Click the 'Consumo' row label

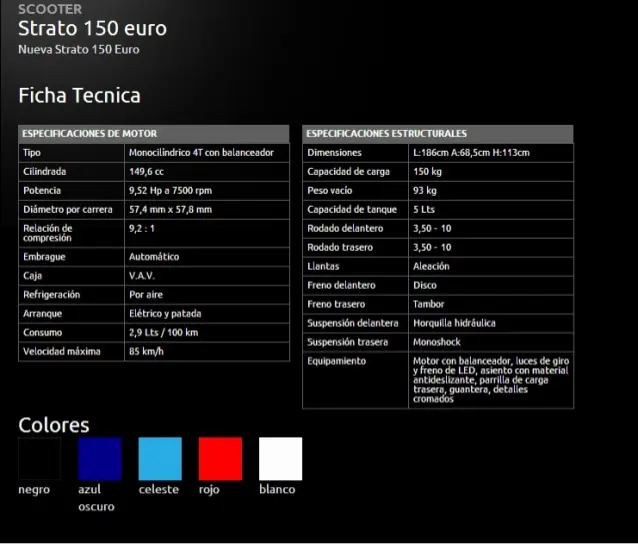point(42,332)
